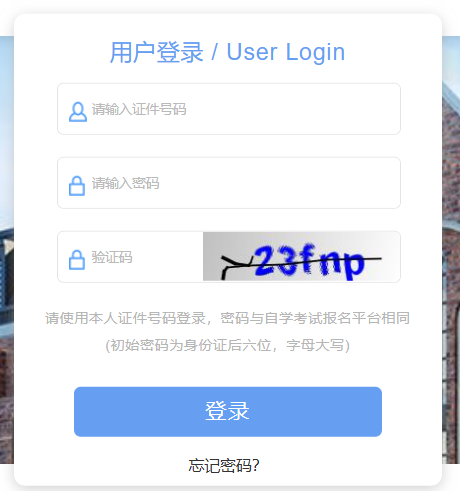Focus the 请输入证件号码 ID number field
The width and height of the screenshot is (460, 491).
click(x=229, y=109)
